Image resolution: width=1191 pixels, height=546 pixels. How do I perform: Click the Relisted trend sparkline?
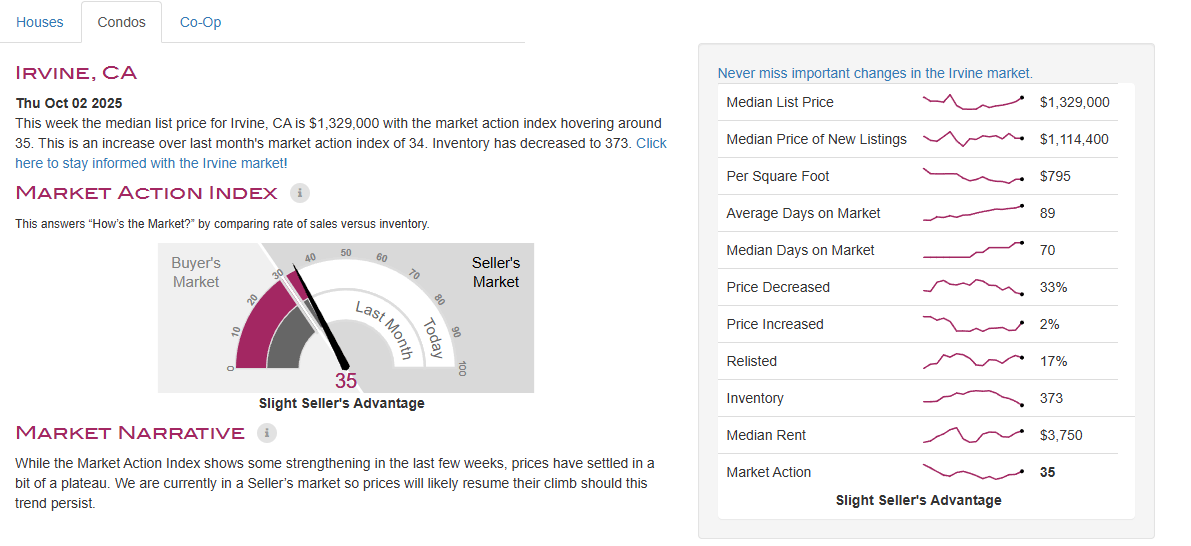click(x=972, y=360)
